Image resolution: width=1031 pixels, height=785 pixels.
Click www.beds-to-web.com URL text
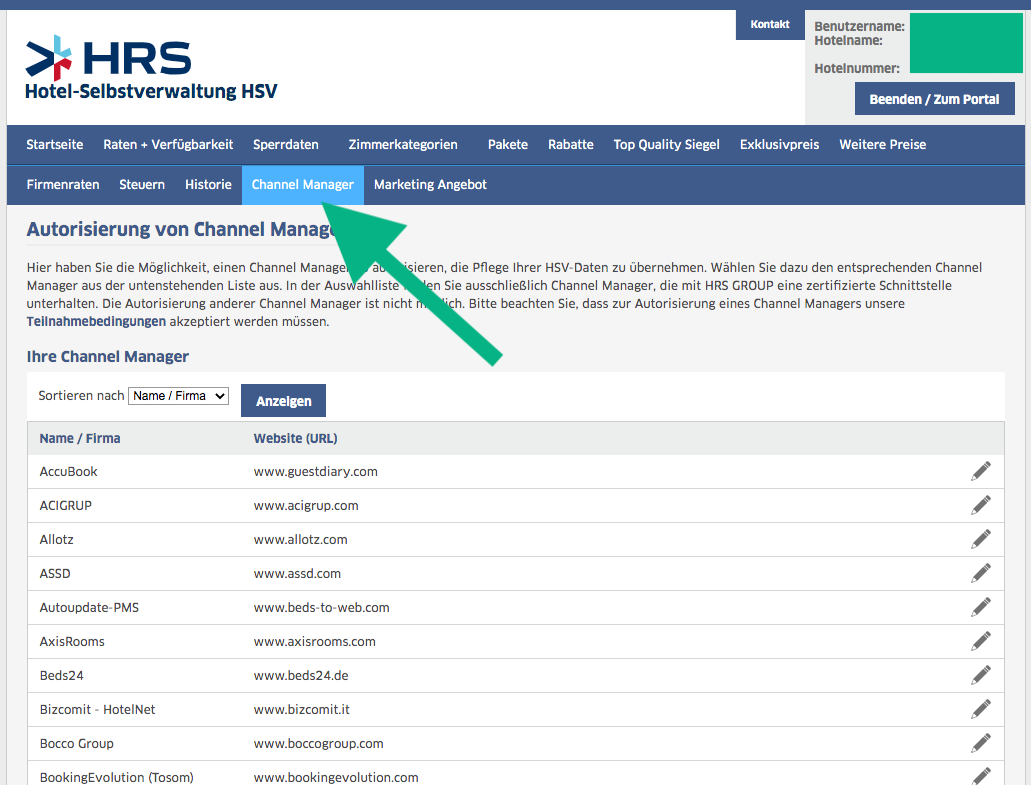pyautogui.click(x=322, y=607)
